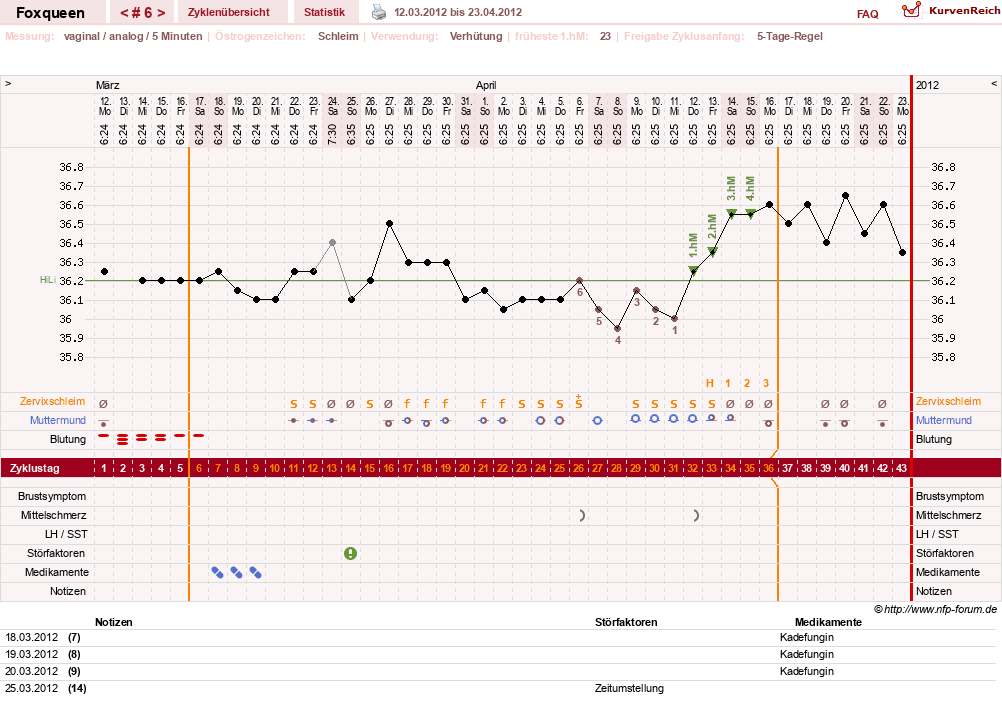Click the 1.hM green triangle marker
Screen dimensions: 1002x721
click(x=693, y=270)
